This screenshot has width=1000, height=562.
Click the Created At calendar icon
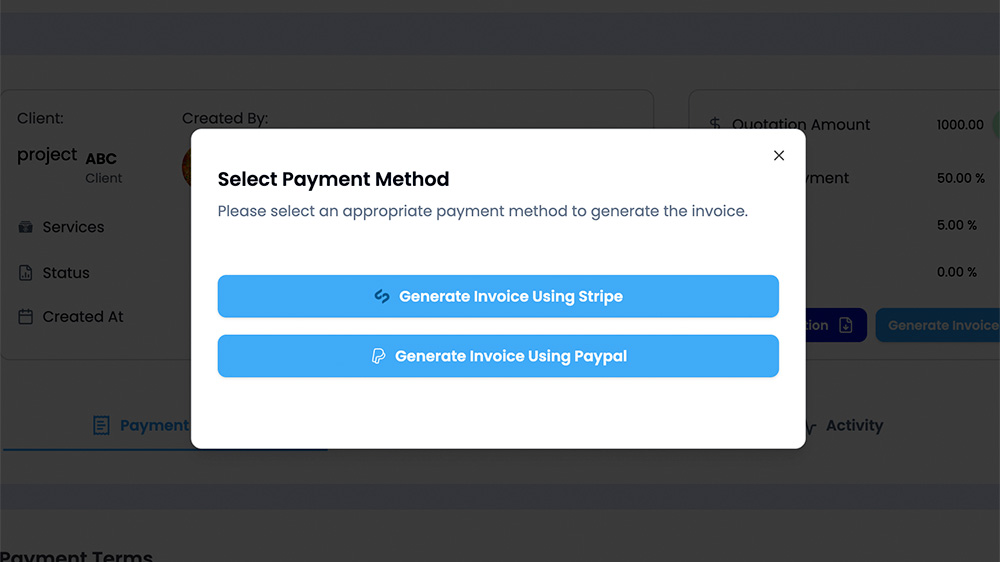tap(26, 316)
